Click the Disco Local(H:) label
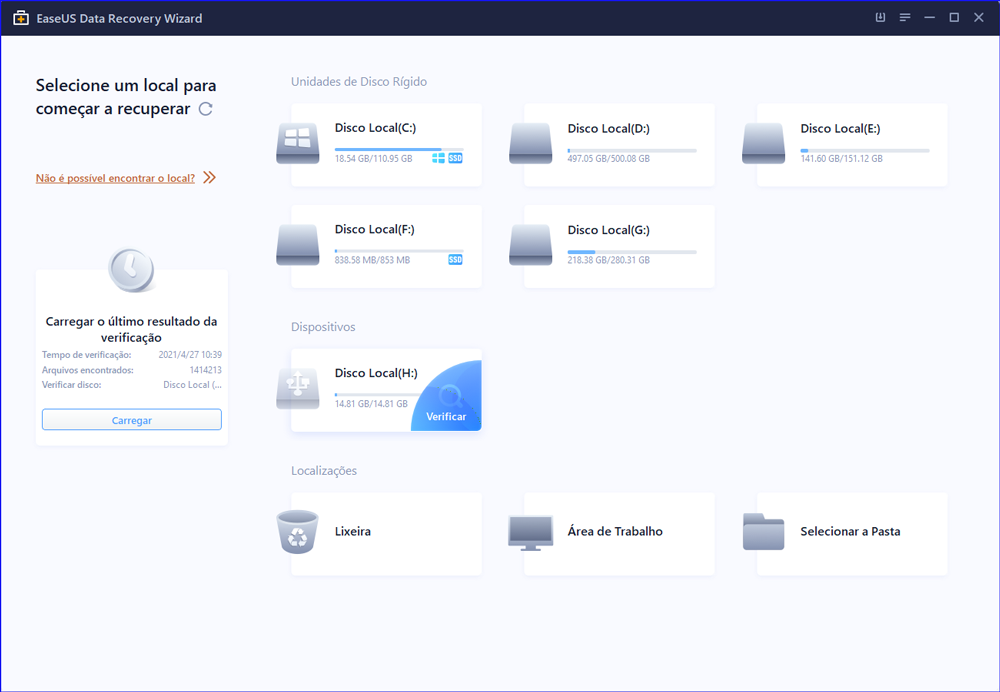 [376, 372]
